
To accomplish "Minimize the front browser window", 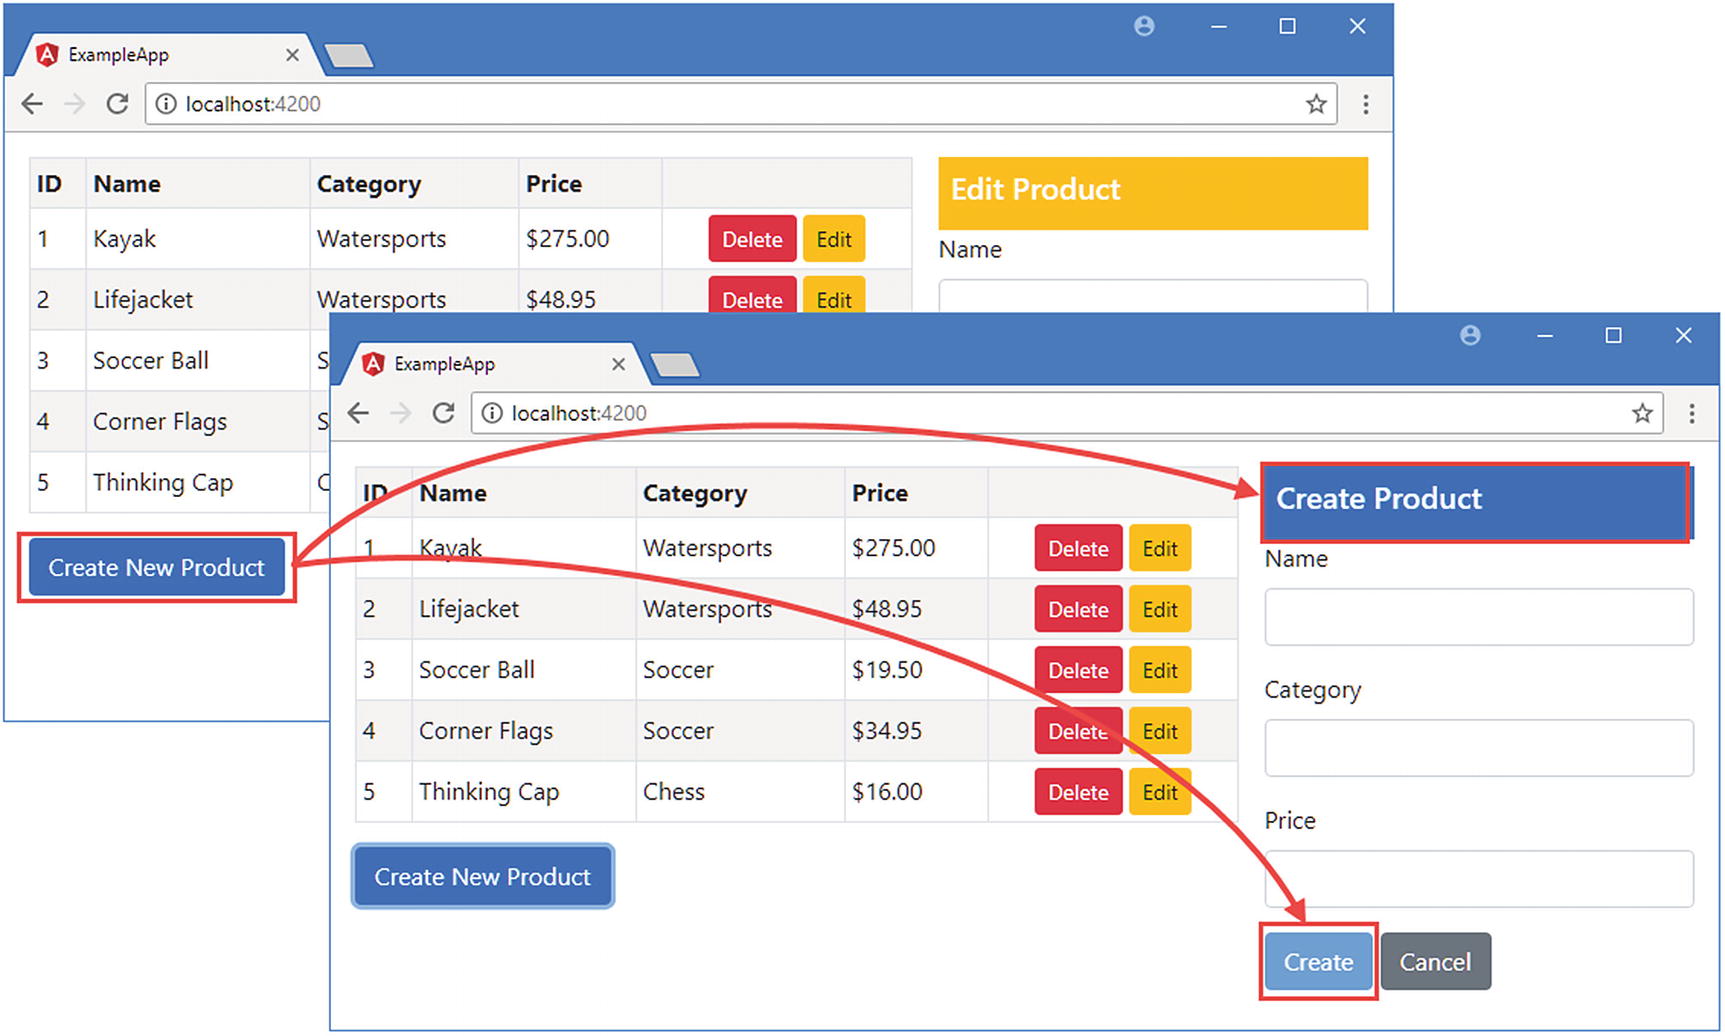I will click(1545, 335).
